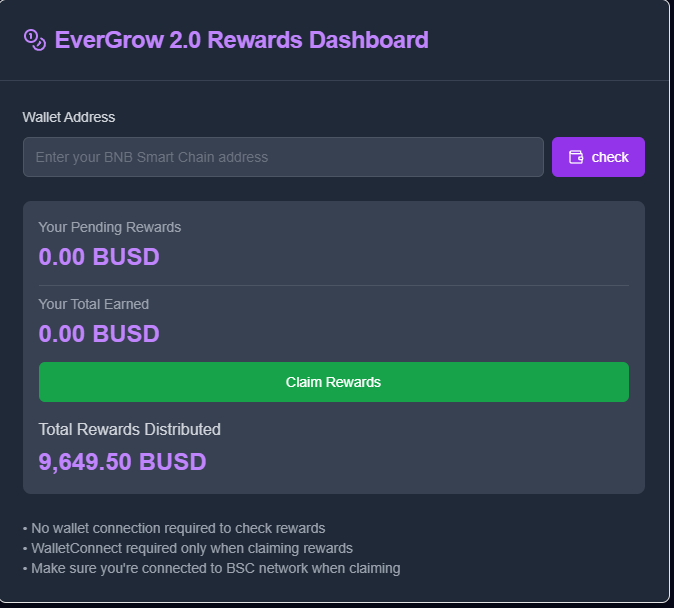The height and width of the screenshot is (608, 674).
Task: Click the pending rewards 0.00 BUSD value
Action: click(99, 257)
